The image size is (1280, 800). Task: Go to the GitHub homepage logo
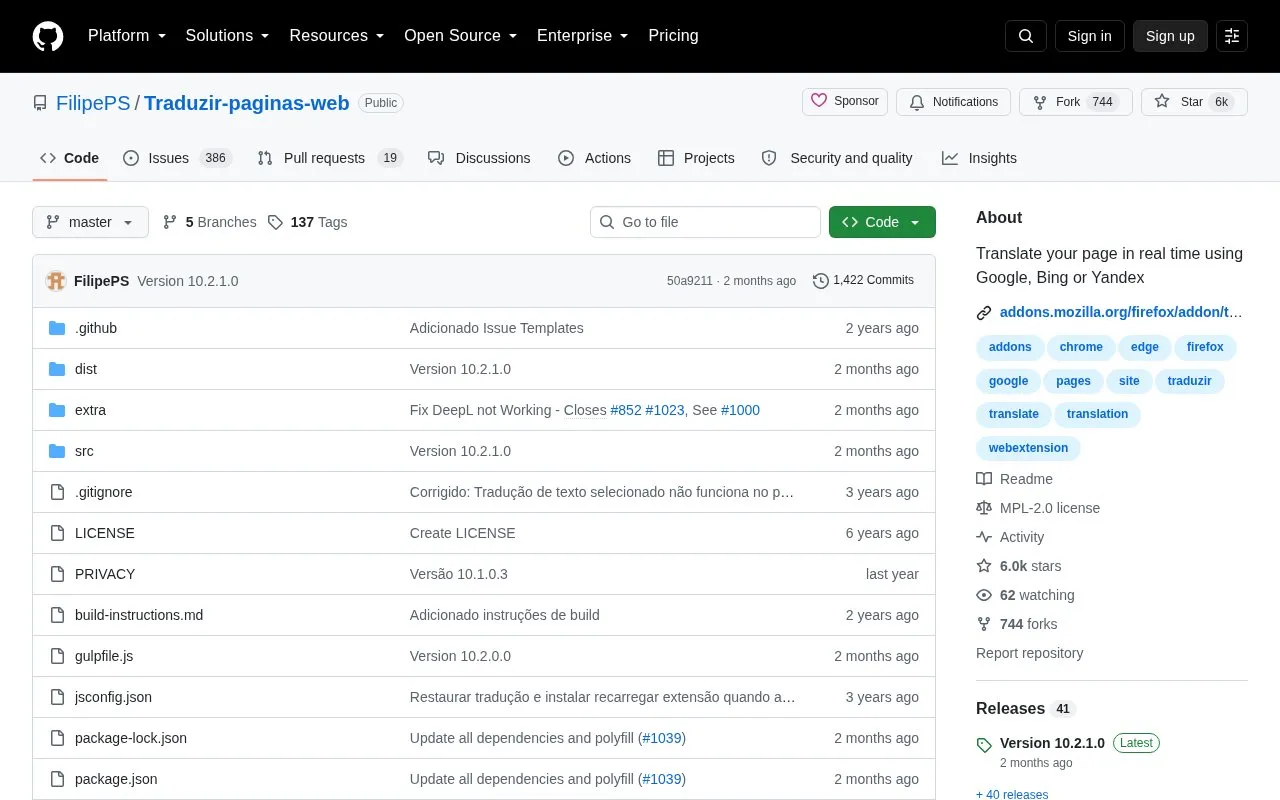pyautogui.click(x=48, y=36)
